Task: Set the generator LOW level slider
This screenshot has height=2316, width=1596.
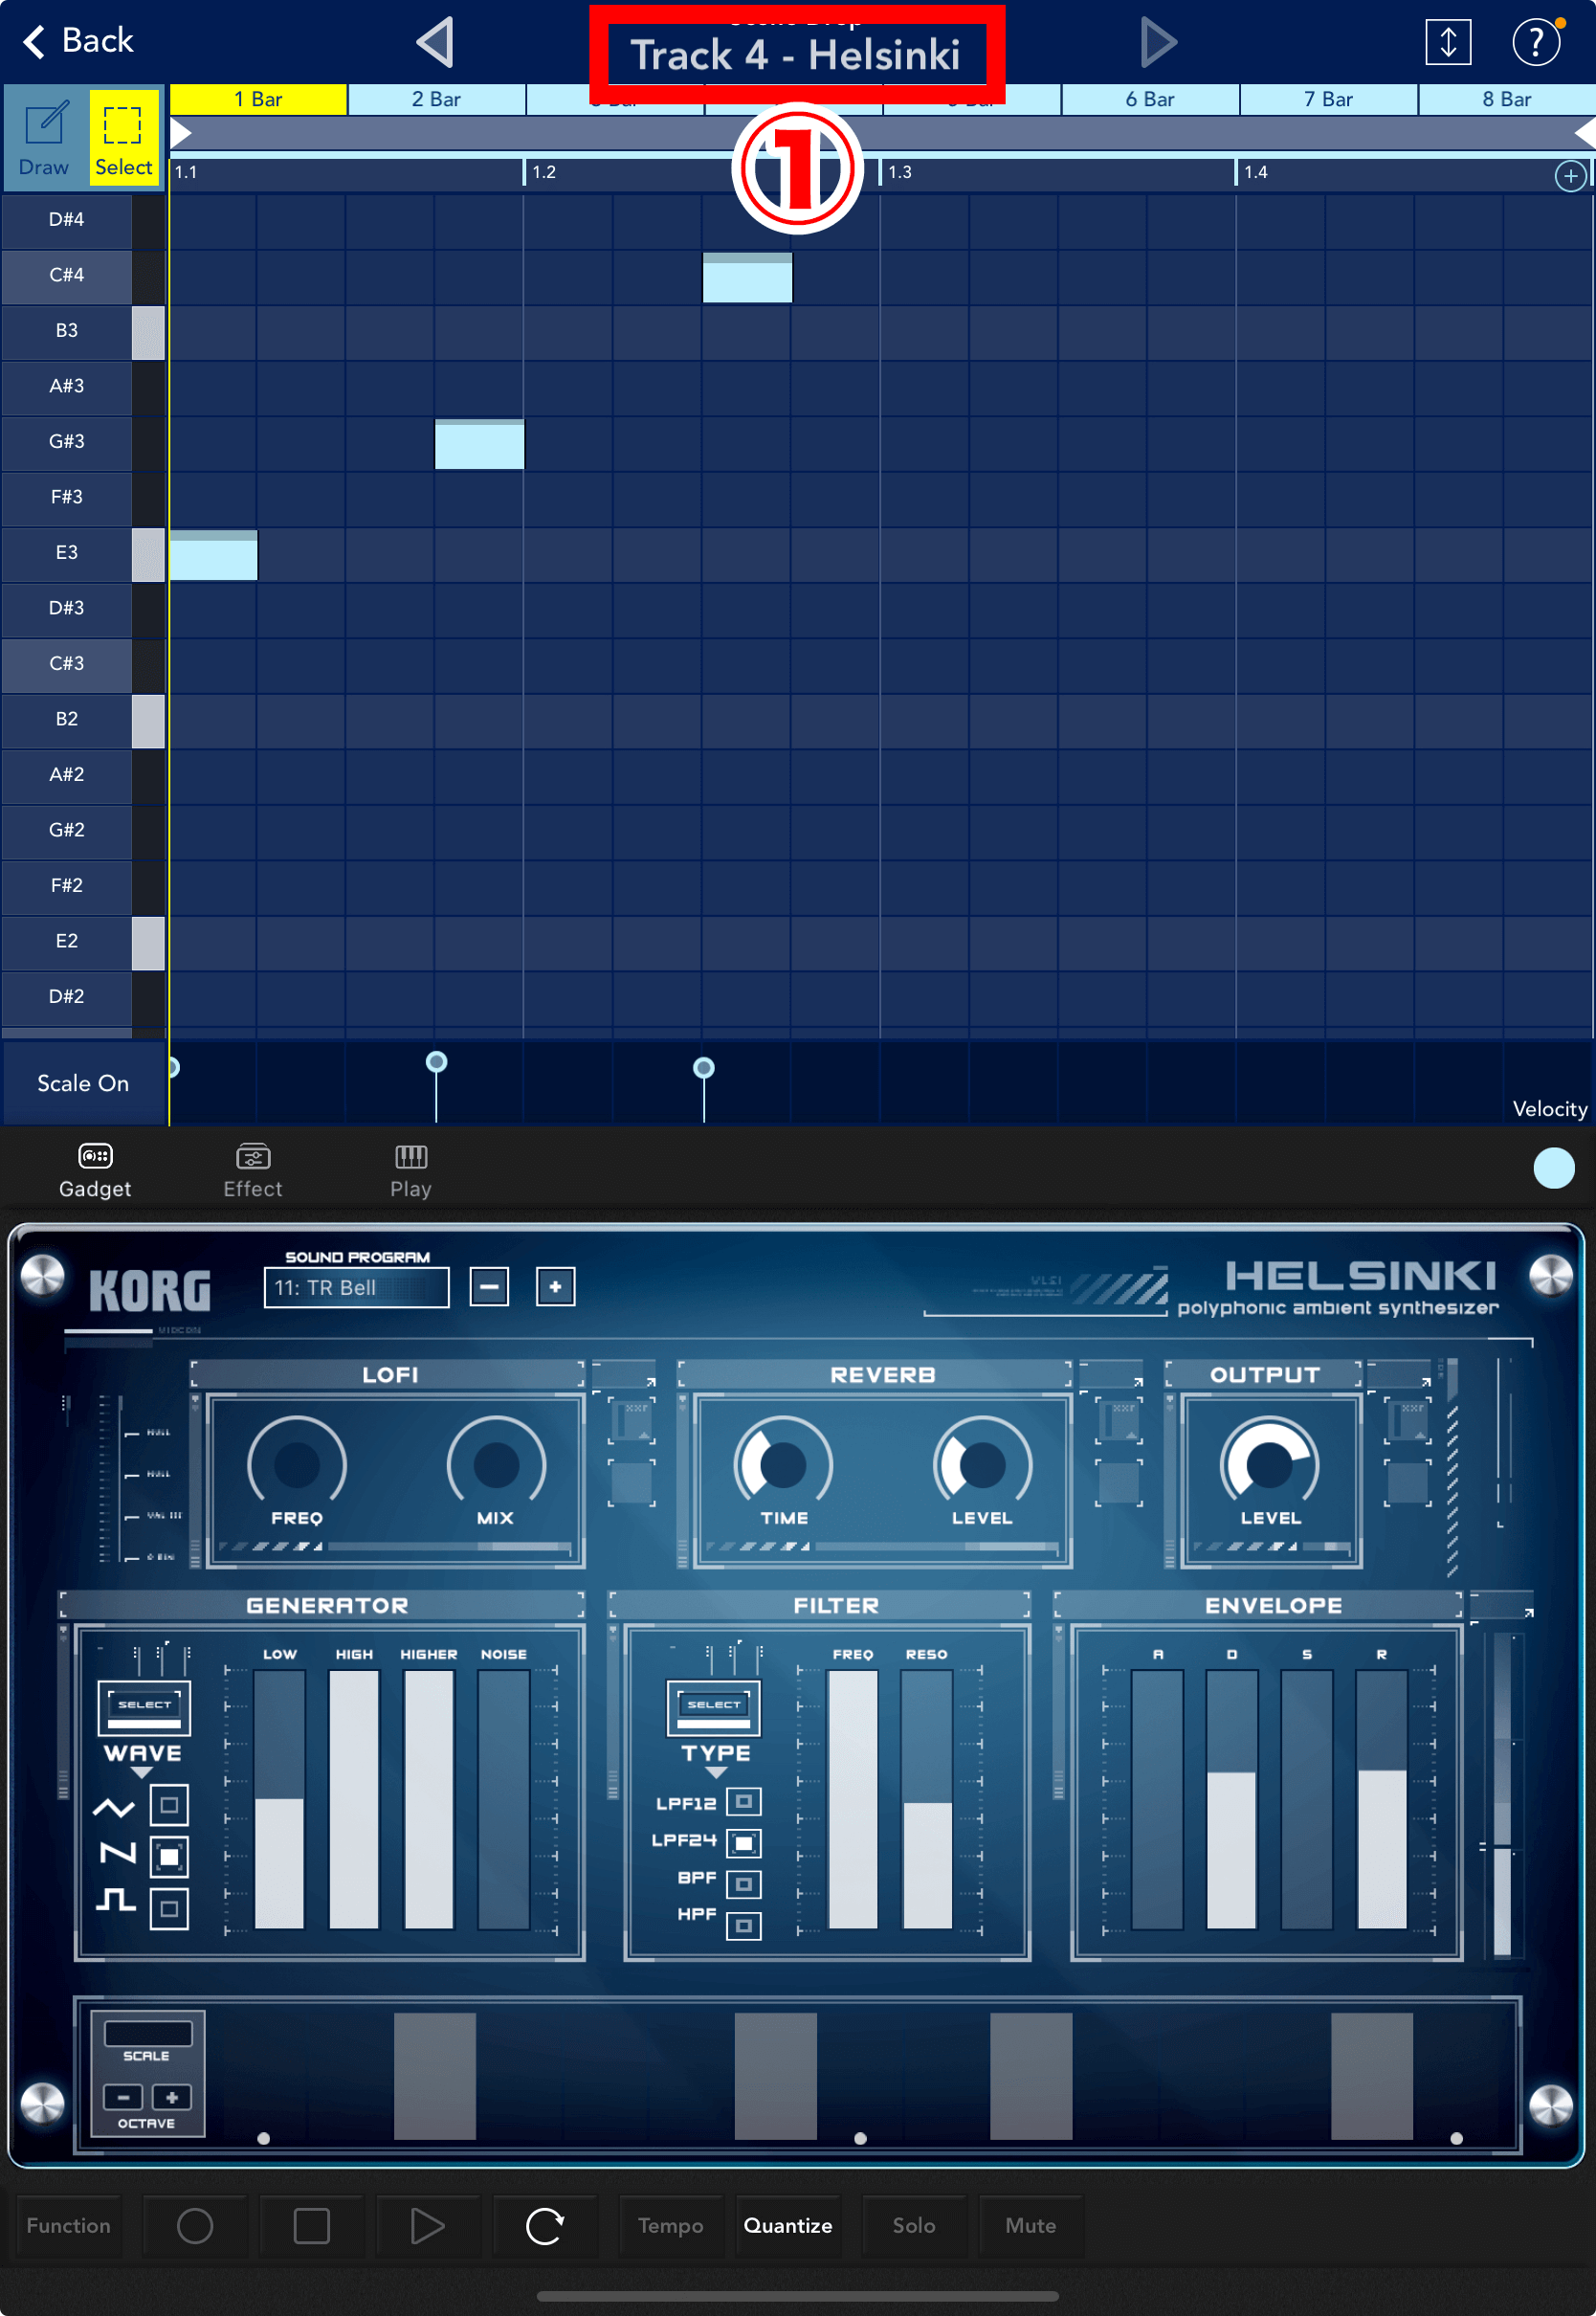Action: 279,1798
